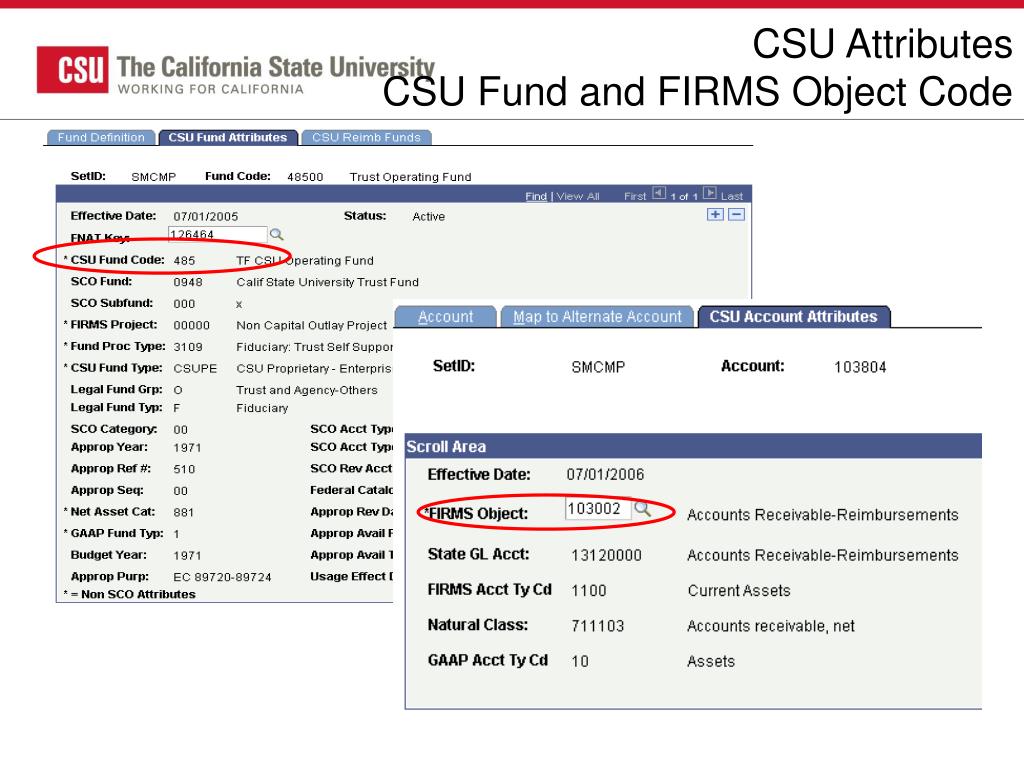This screenshot has width=1024, height=768.
Task: Click the CSU logo
Action: click(x=72, y=69)
